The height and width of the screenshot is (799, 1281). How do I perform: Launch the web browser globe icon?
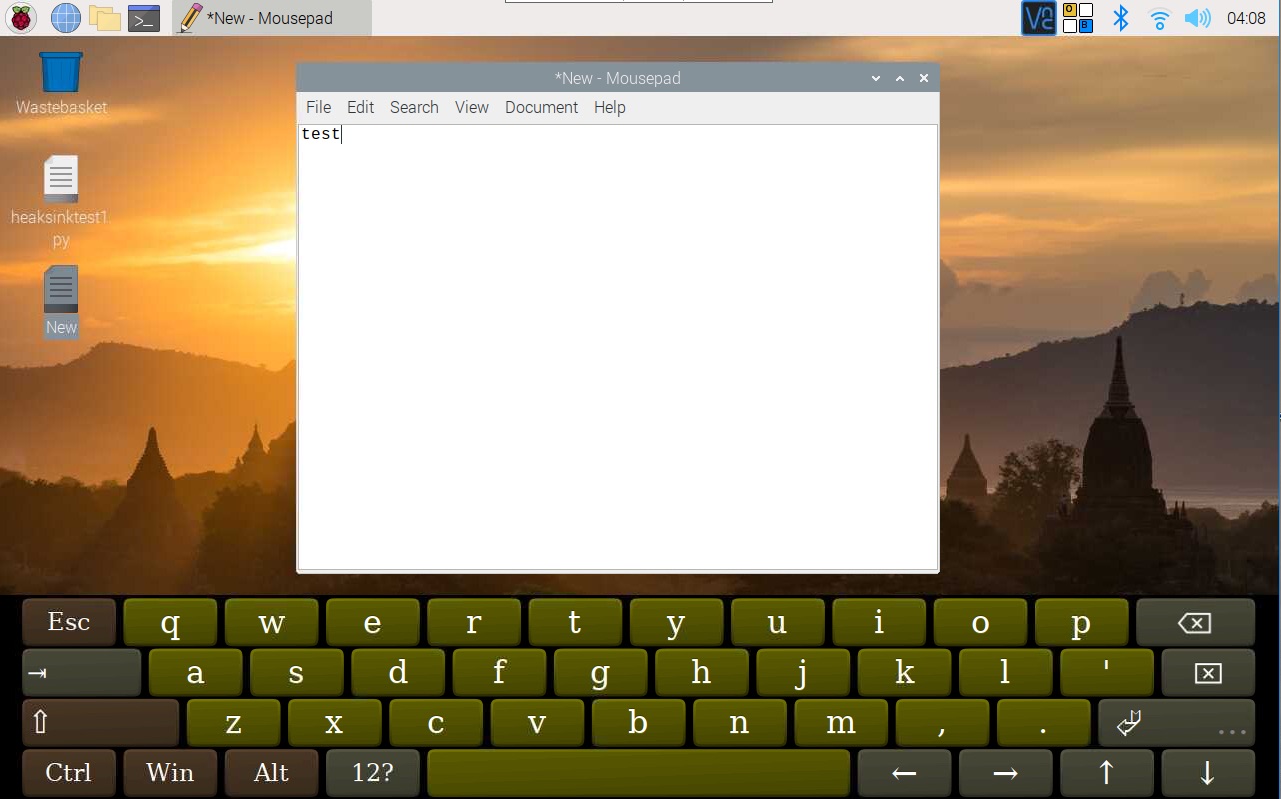[65, 18]
